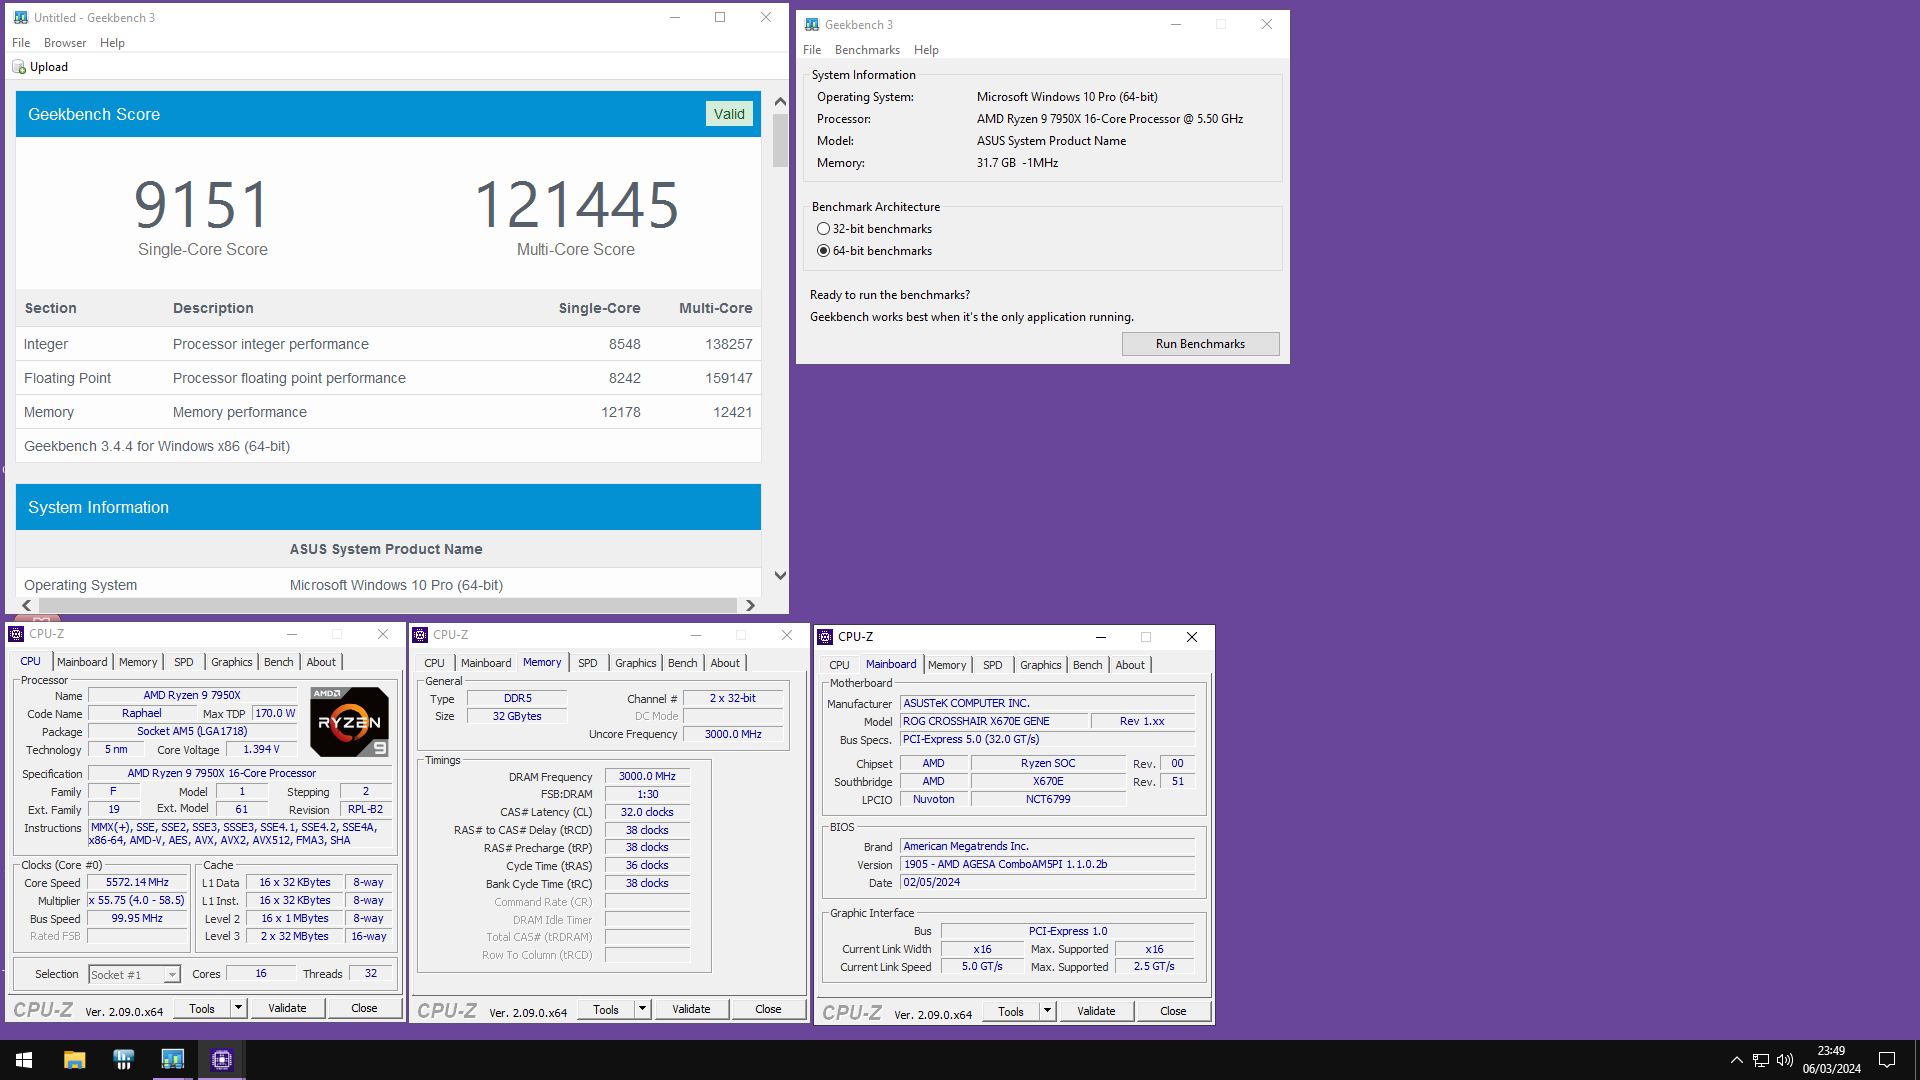Click Help menu in Geekbench launcher window
1920x1080 pixels.
point(926,50)
